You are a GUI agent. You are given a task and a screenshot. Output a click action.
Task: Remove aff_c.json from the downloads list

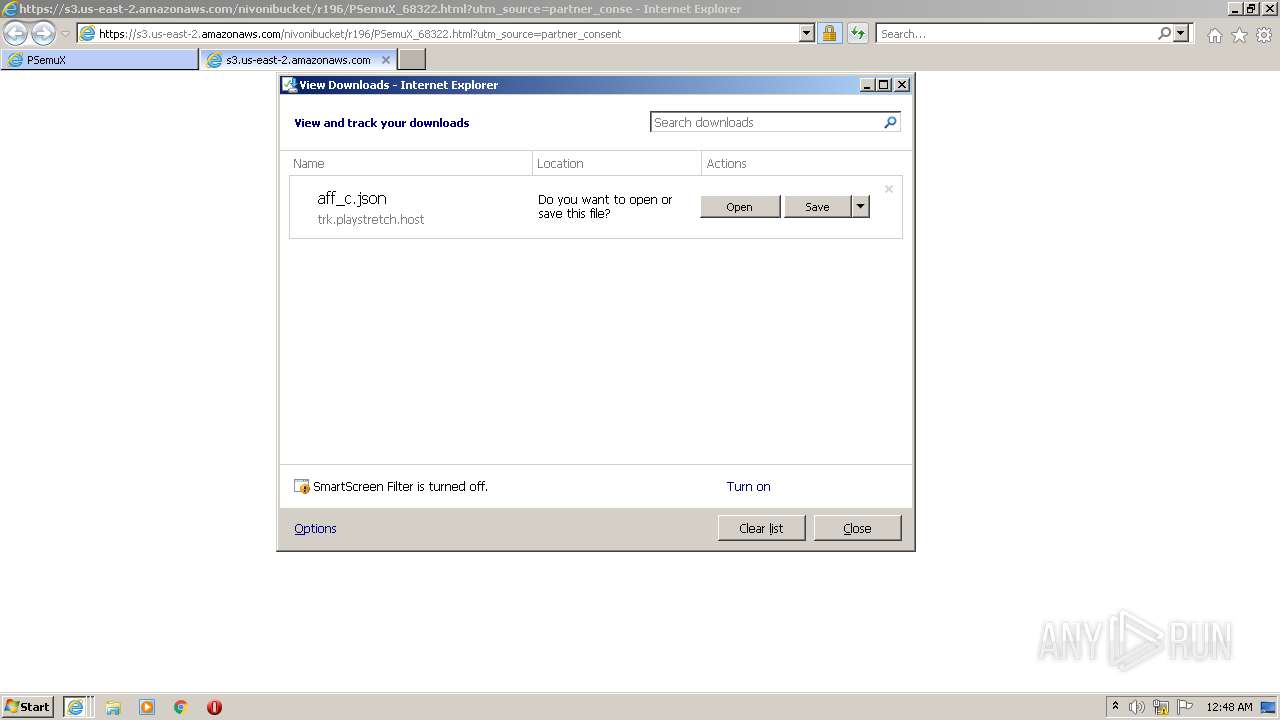click(888, 189)
